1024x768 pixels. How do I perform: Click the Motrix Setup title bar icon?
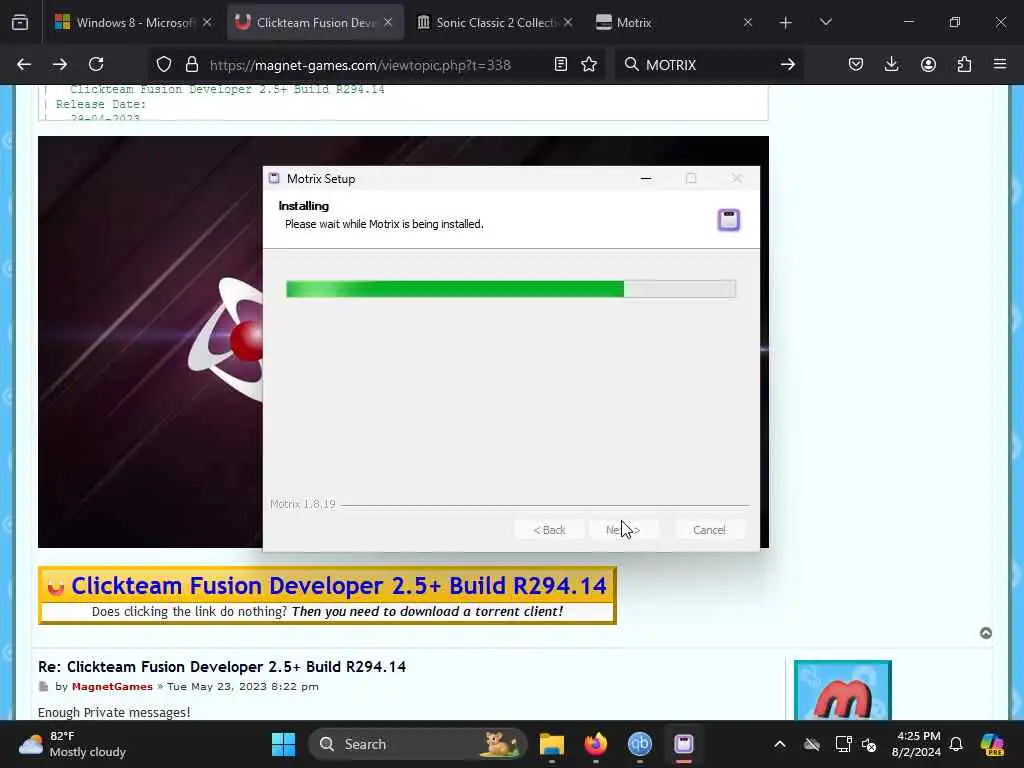(x=274, y=178)
